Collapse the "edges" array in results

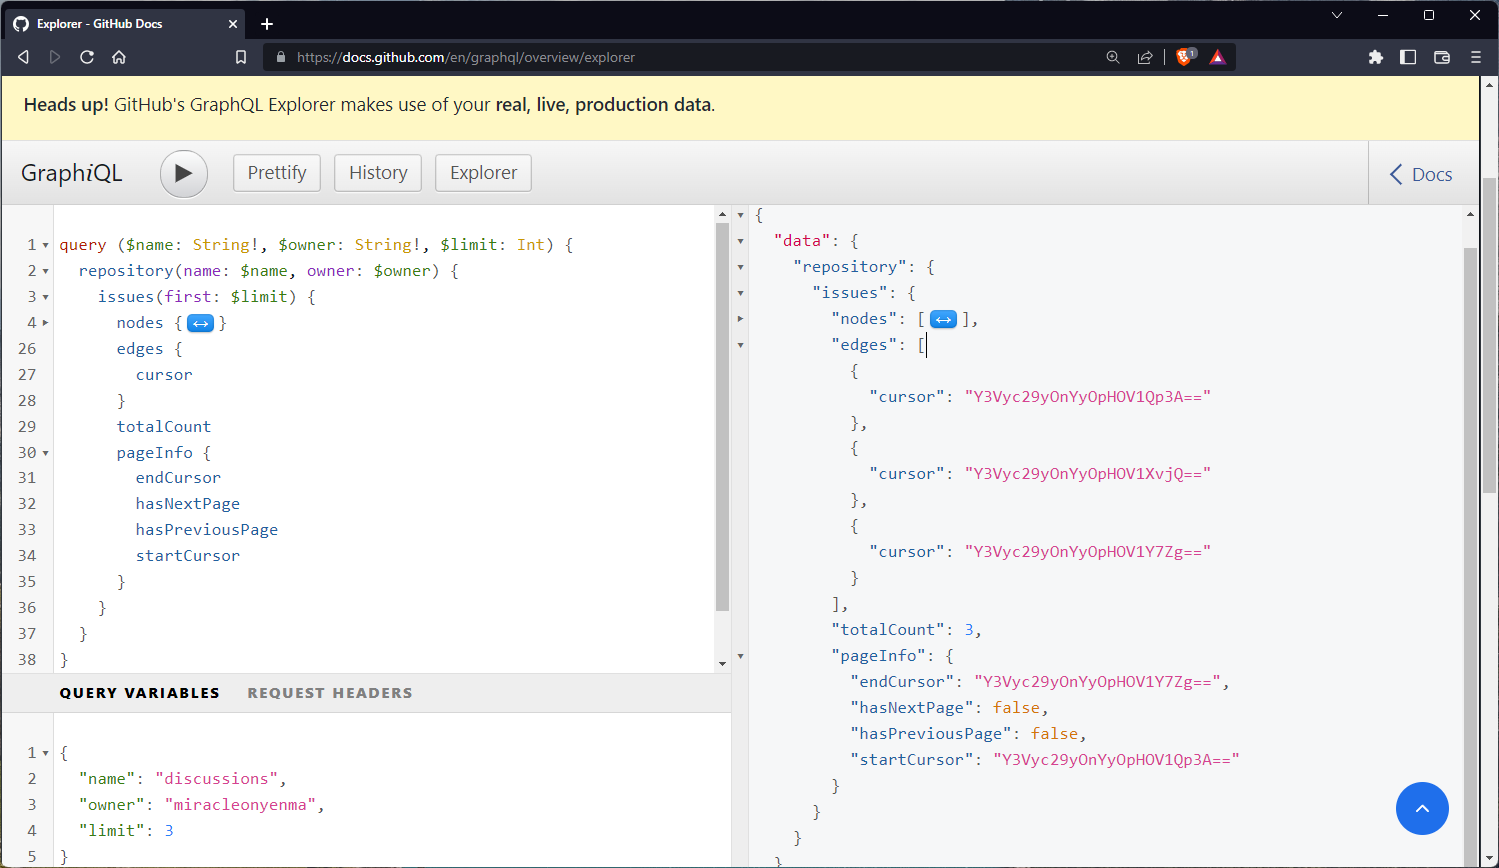point(741,345)
